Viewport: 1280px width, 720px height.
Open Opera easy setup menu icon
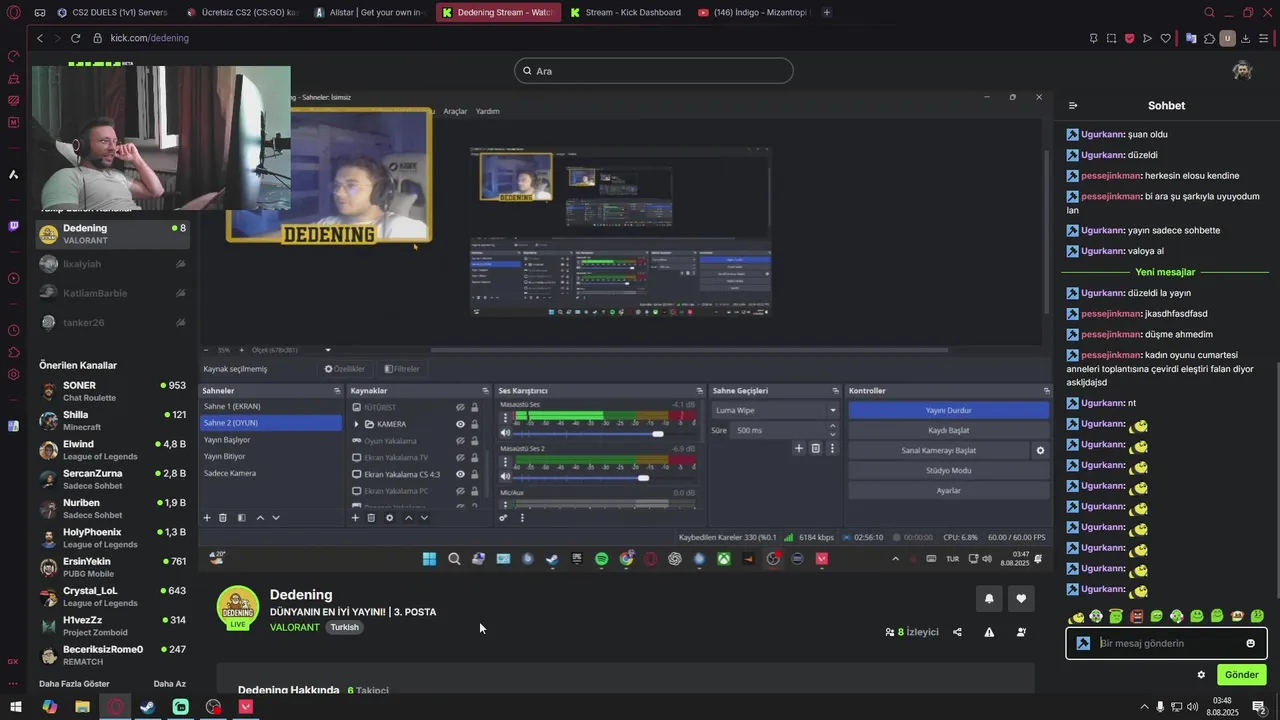tap(1264, 38)
